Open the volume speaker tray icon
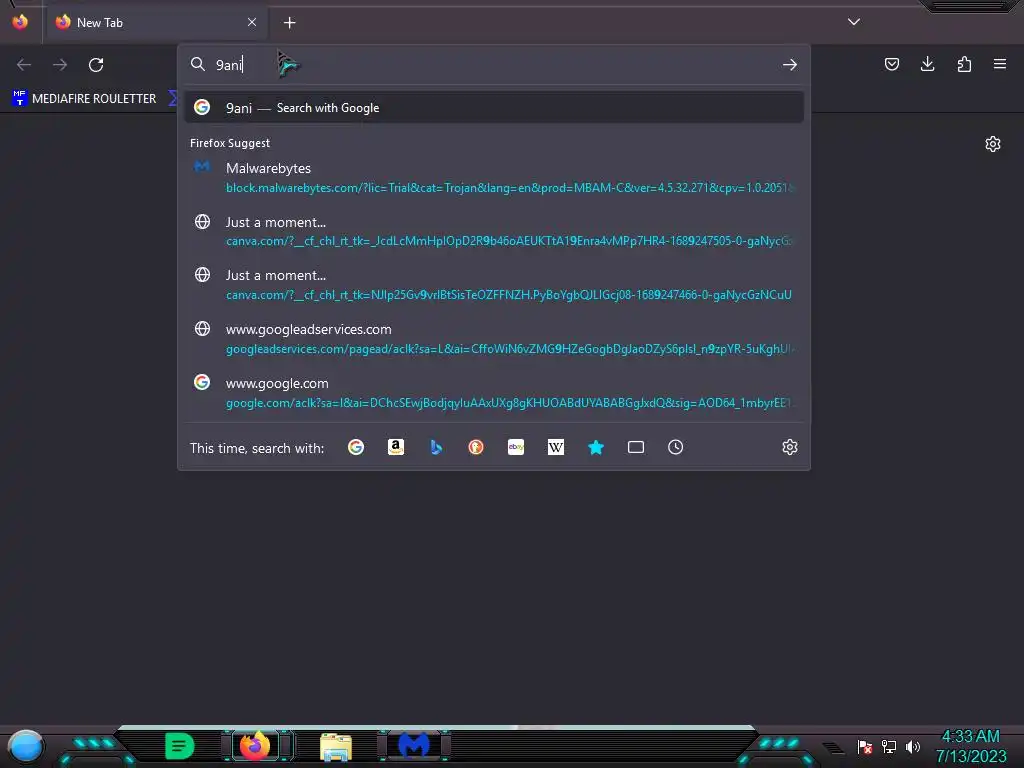Viewport: 1024px width, 768px height. click(x=913, y=746)
